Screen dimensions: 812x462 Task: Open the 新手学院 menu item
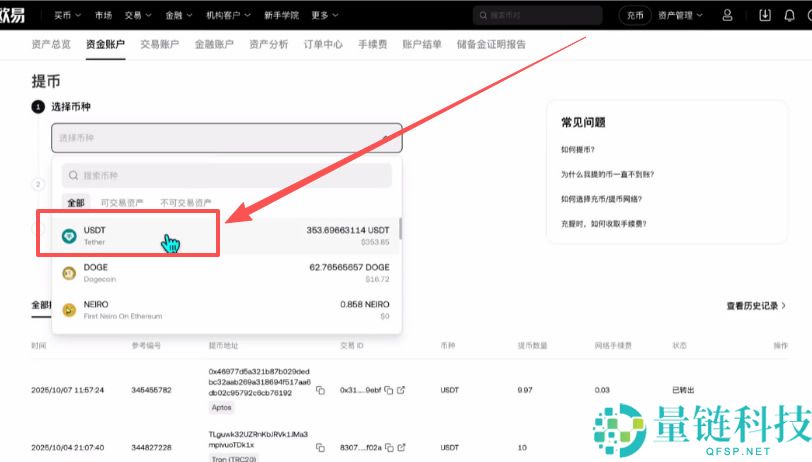click(x=281, y=16)
